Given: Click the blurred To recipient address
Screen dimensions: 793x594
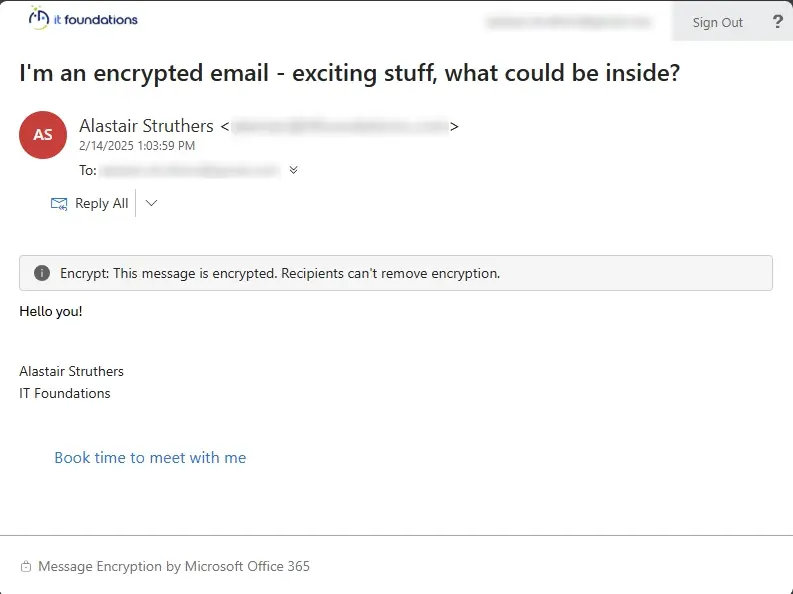Looking at the screenshot, I should pos(190,171).
